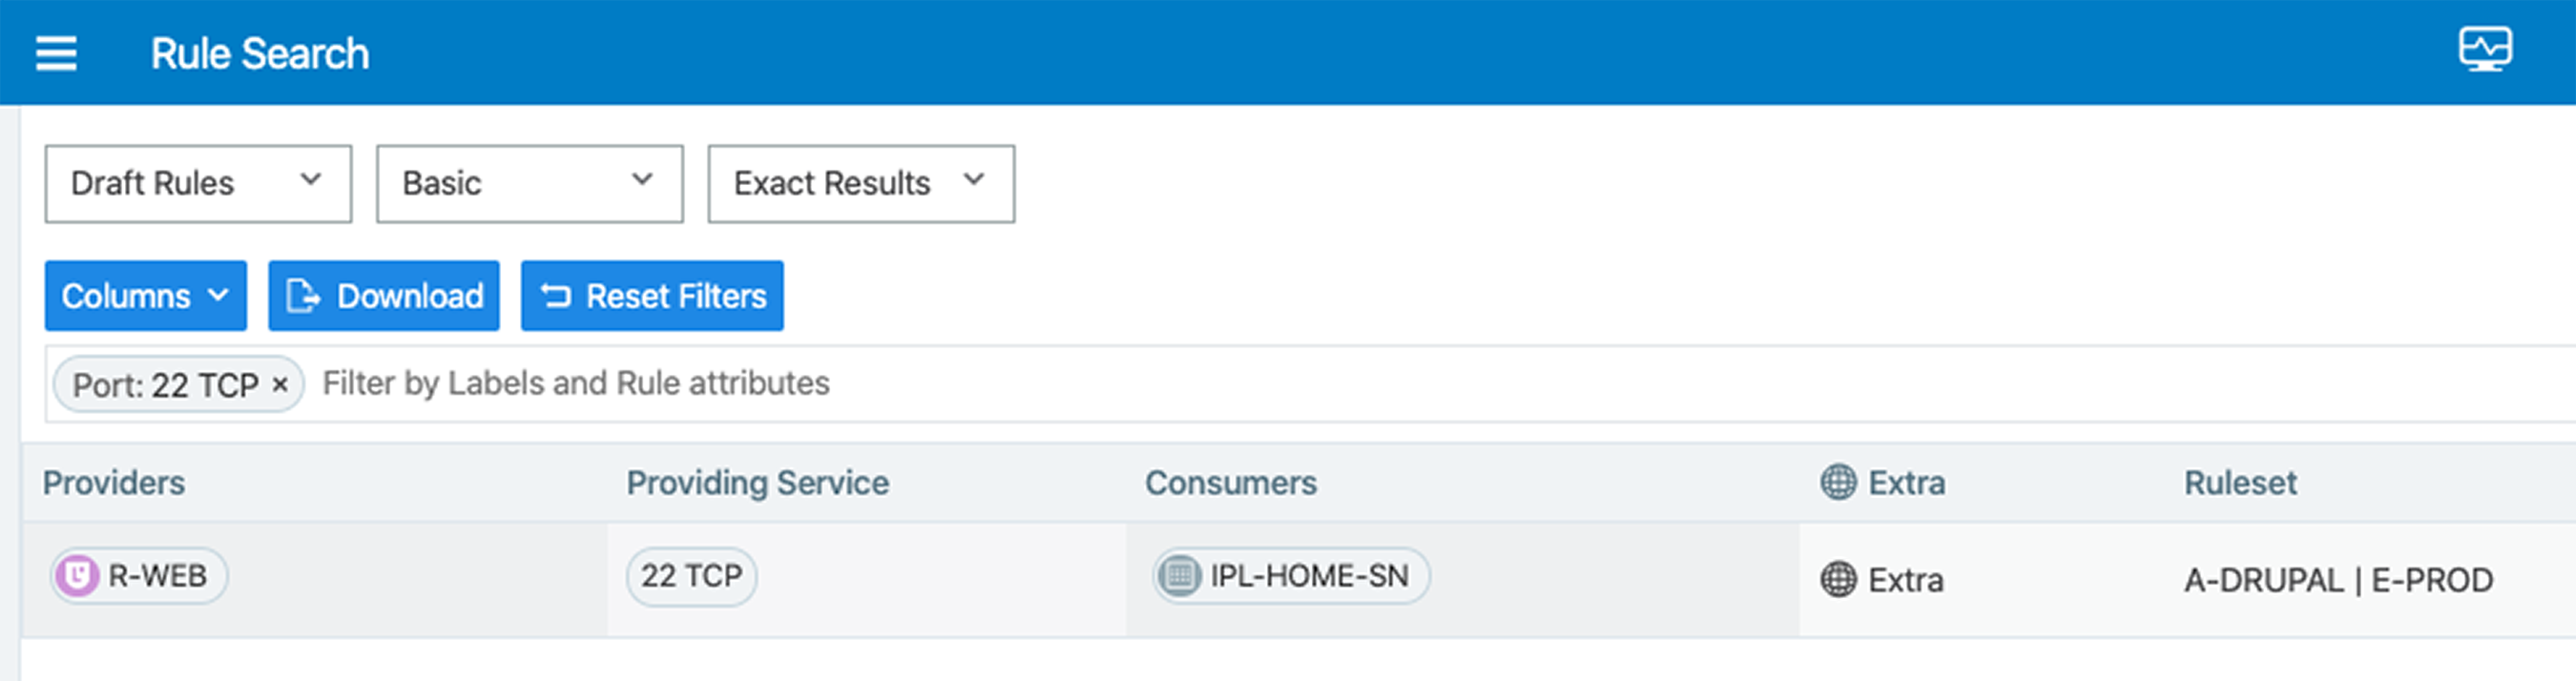This screenshot has height=681, width=2576.
Task: Expand the Columns dropdown button
Action: click(146, 296)
